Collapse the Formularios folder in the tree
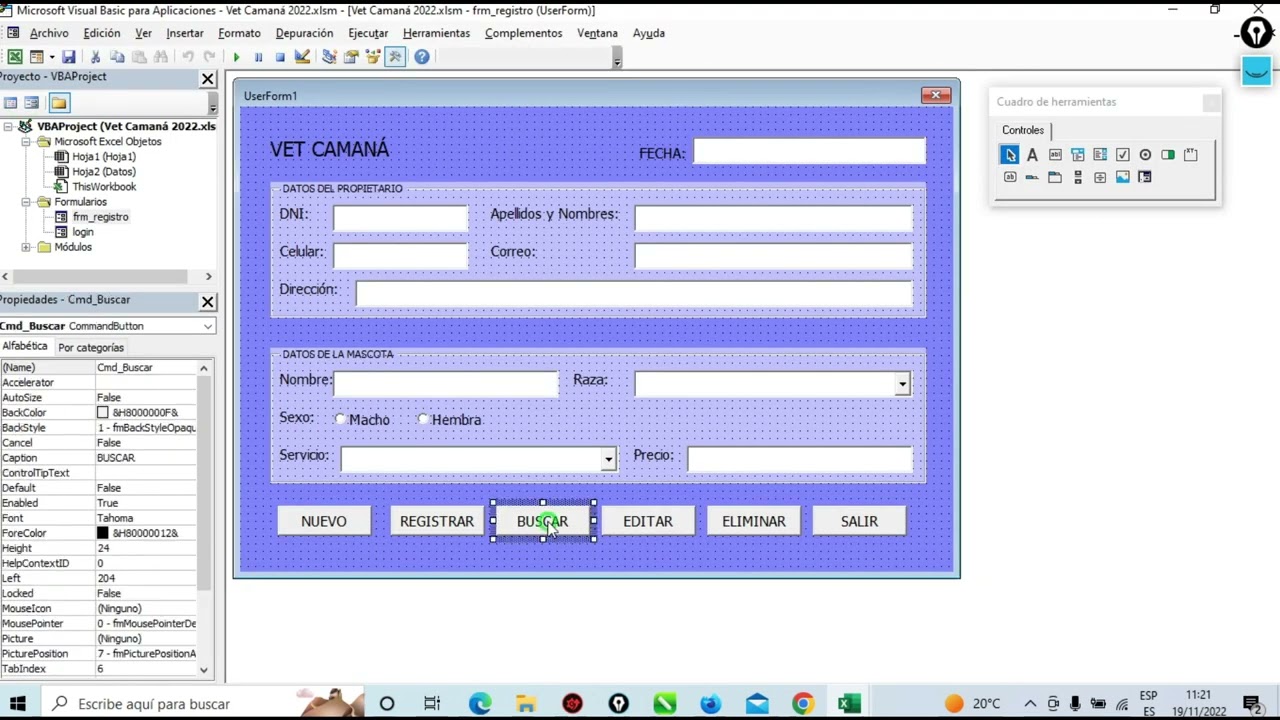 [x=27, y=202]
